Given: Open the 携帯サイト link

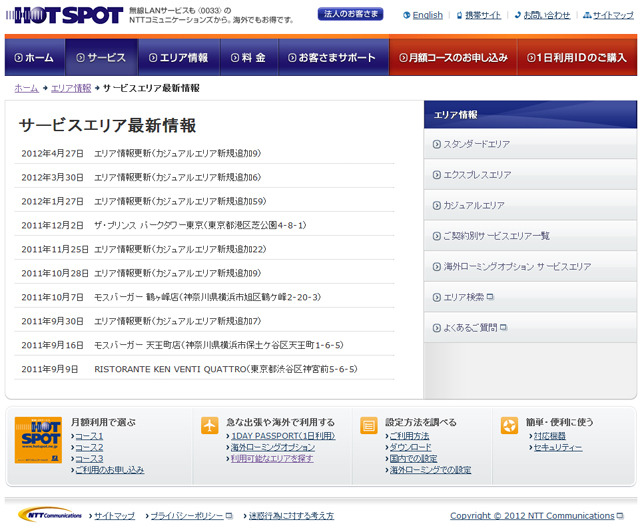Looking at the screenshot, I should pyautogui.click(x=483, y=15).
